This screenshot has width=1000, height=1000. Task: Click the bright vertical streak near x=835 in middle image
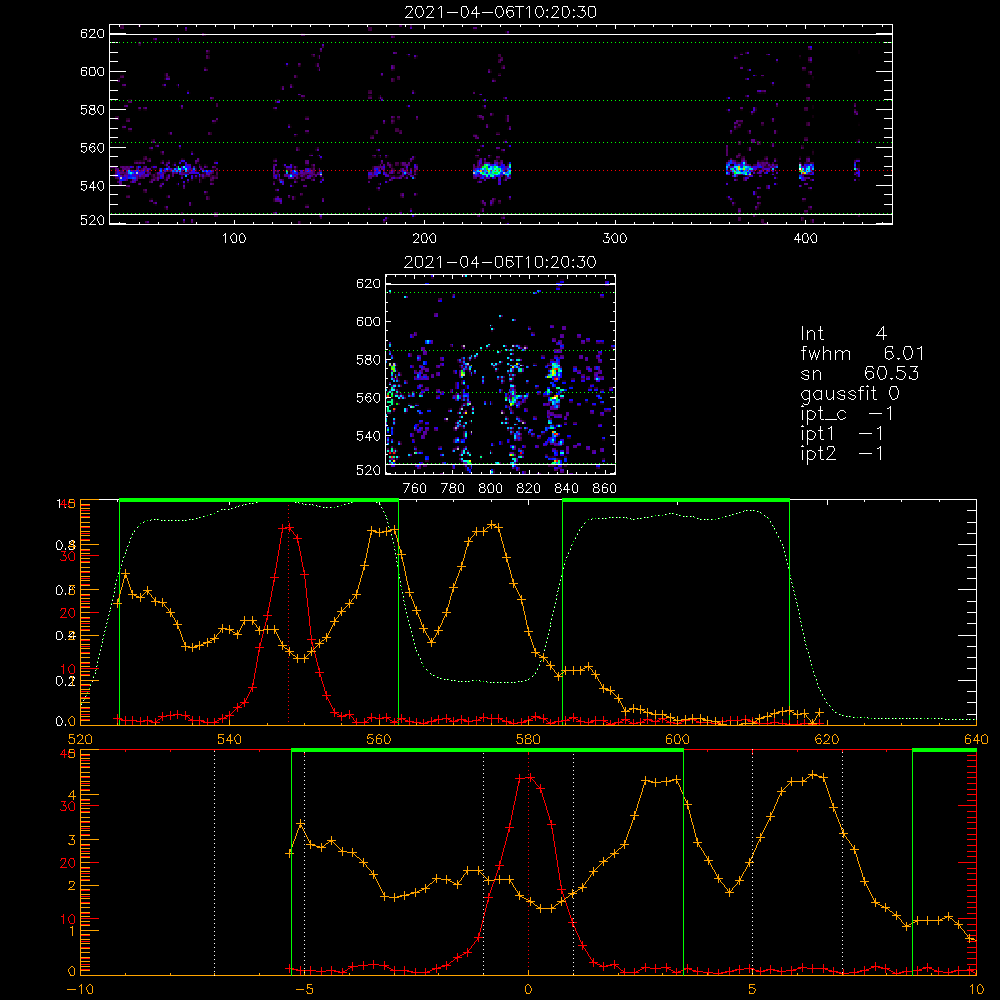(x=555, y=383)
